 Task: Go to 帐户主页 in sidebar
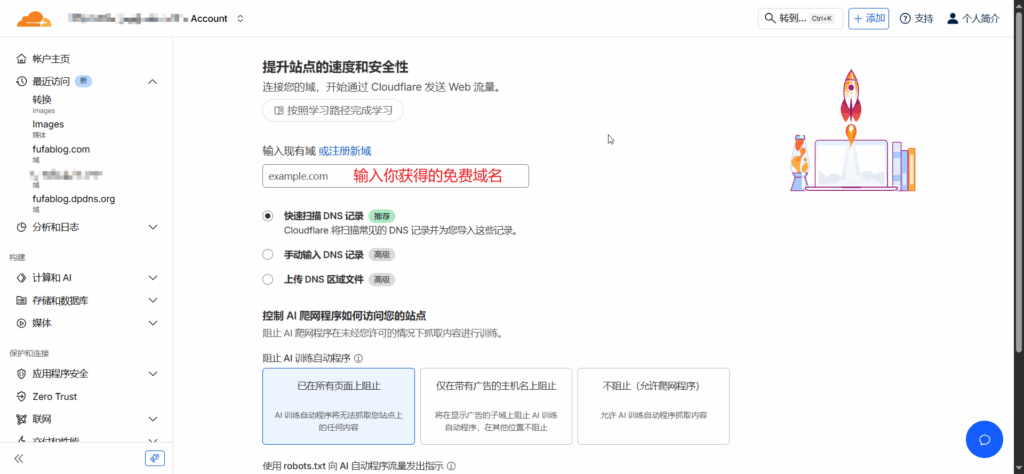(x=50, y=59)
